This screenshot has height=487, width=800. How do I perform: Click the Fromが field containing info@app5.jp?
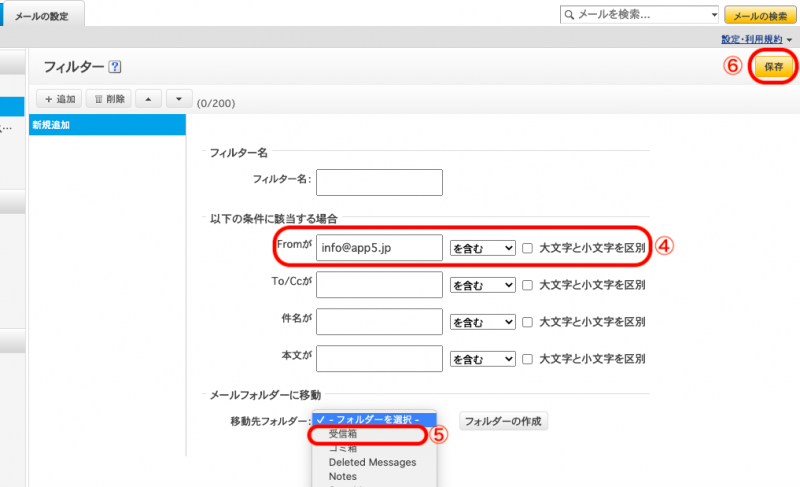tap(379, 248)
